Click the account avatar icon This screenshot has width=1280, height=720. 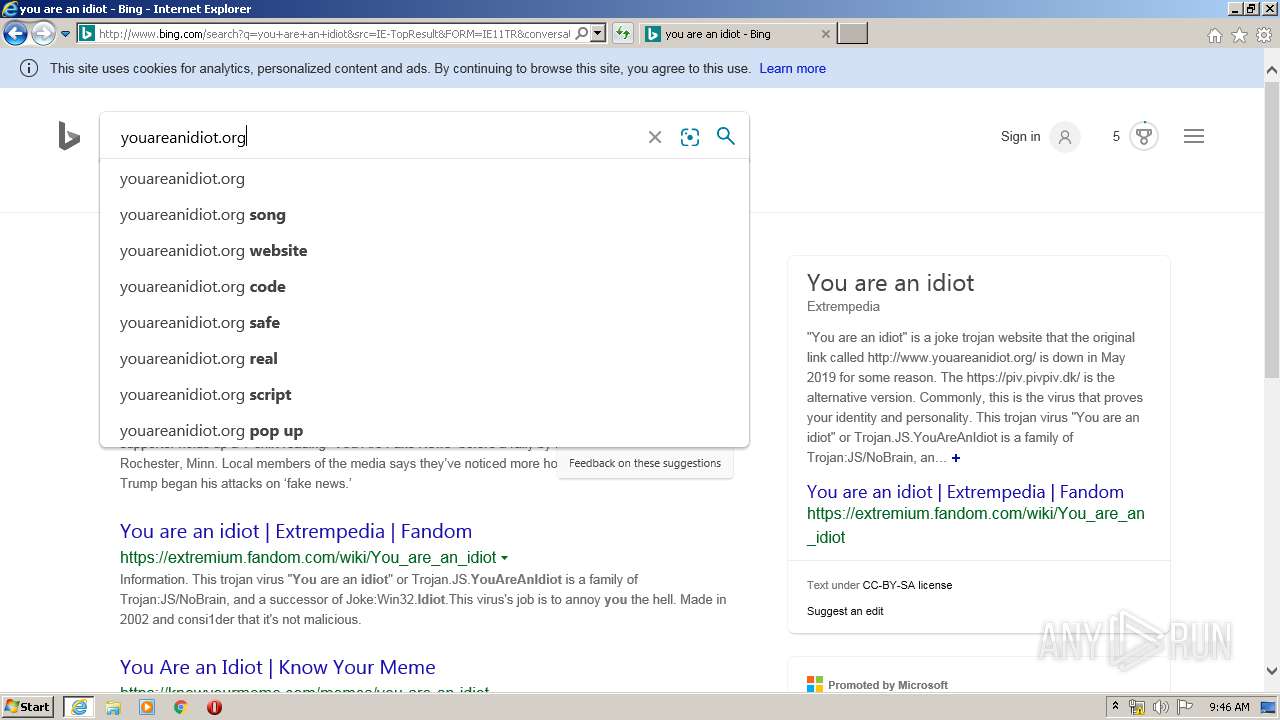(x=1065, y=137)
